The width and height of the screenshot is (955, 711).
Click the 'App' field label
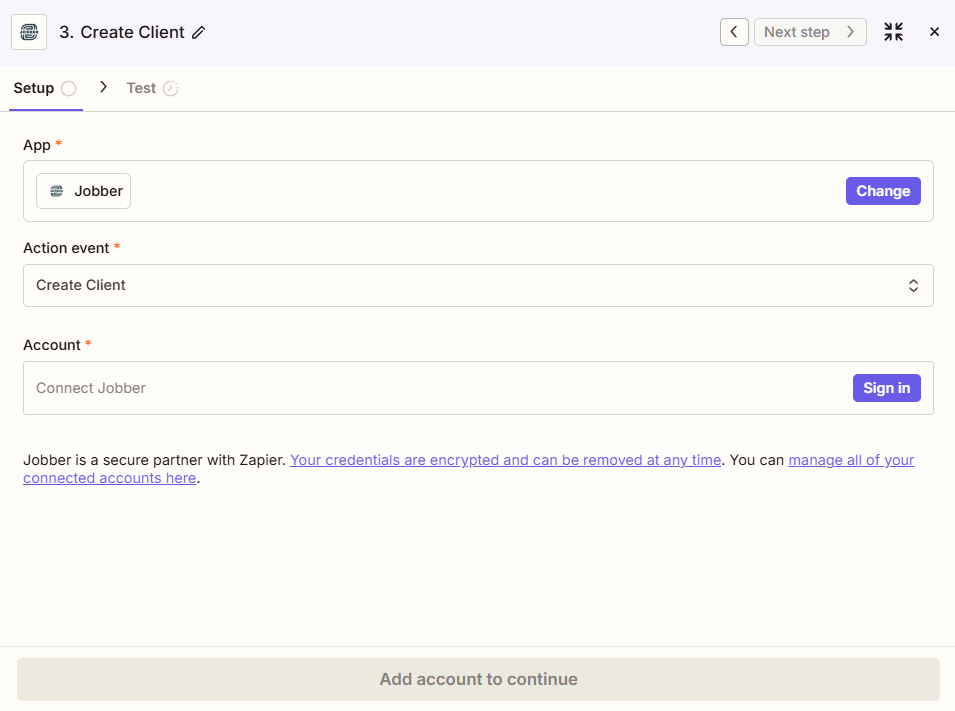37,145
